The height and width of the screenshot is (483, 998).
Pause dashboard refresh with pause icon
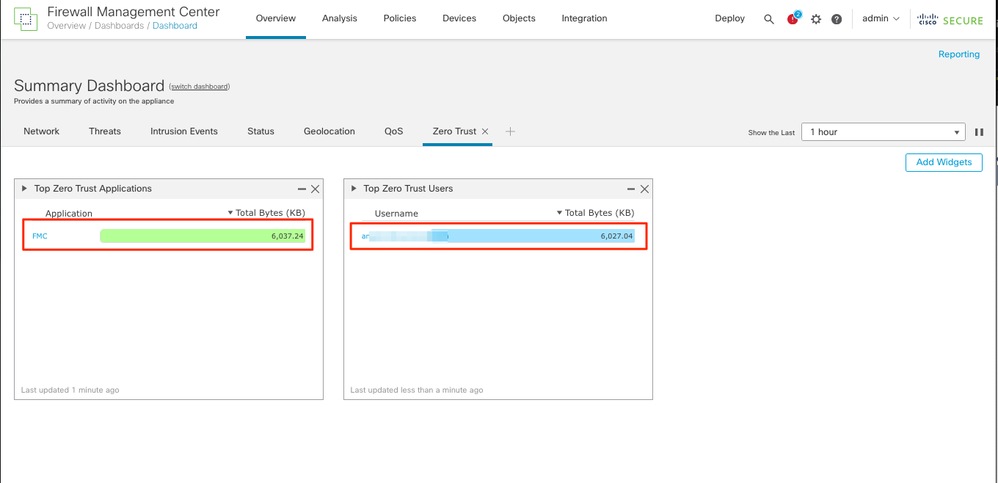point(979,132)
